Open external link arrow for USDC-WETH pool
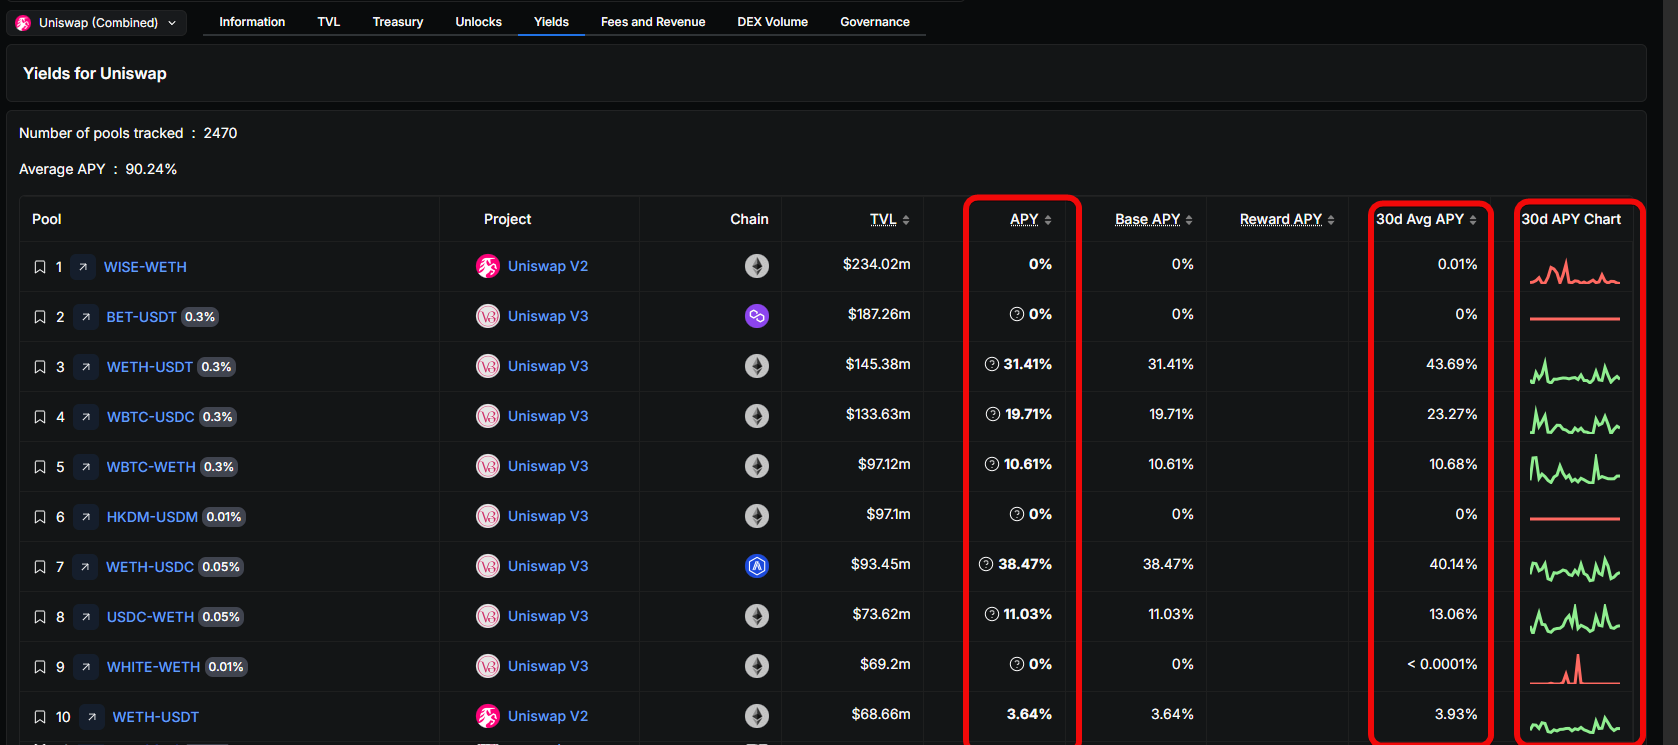 click(86, 617)
